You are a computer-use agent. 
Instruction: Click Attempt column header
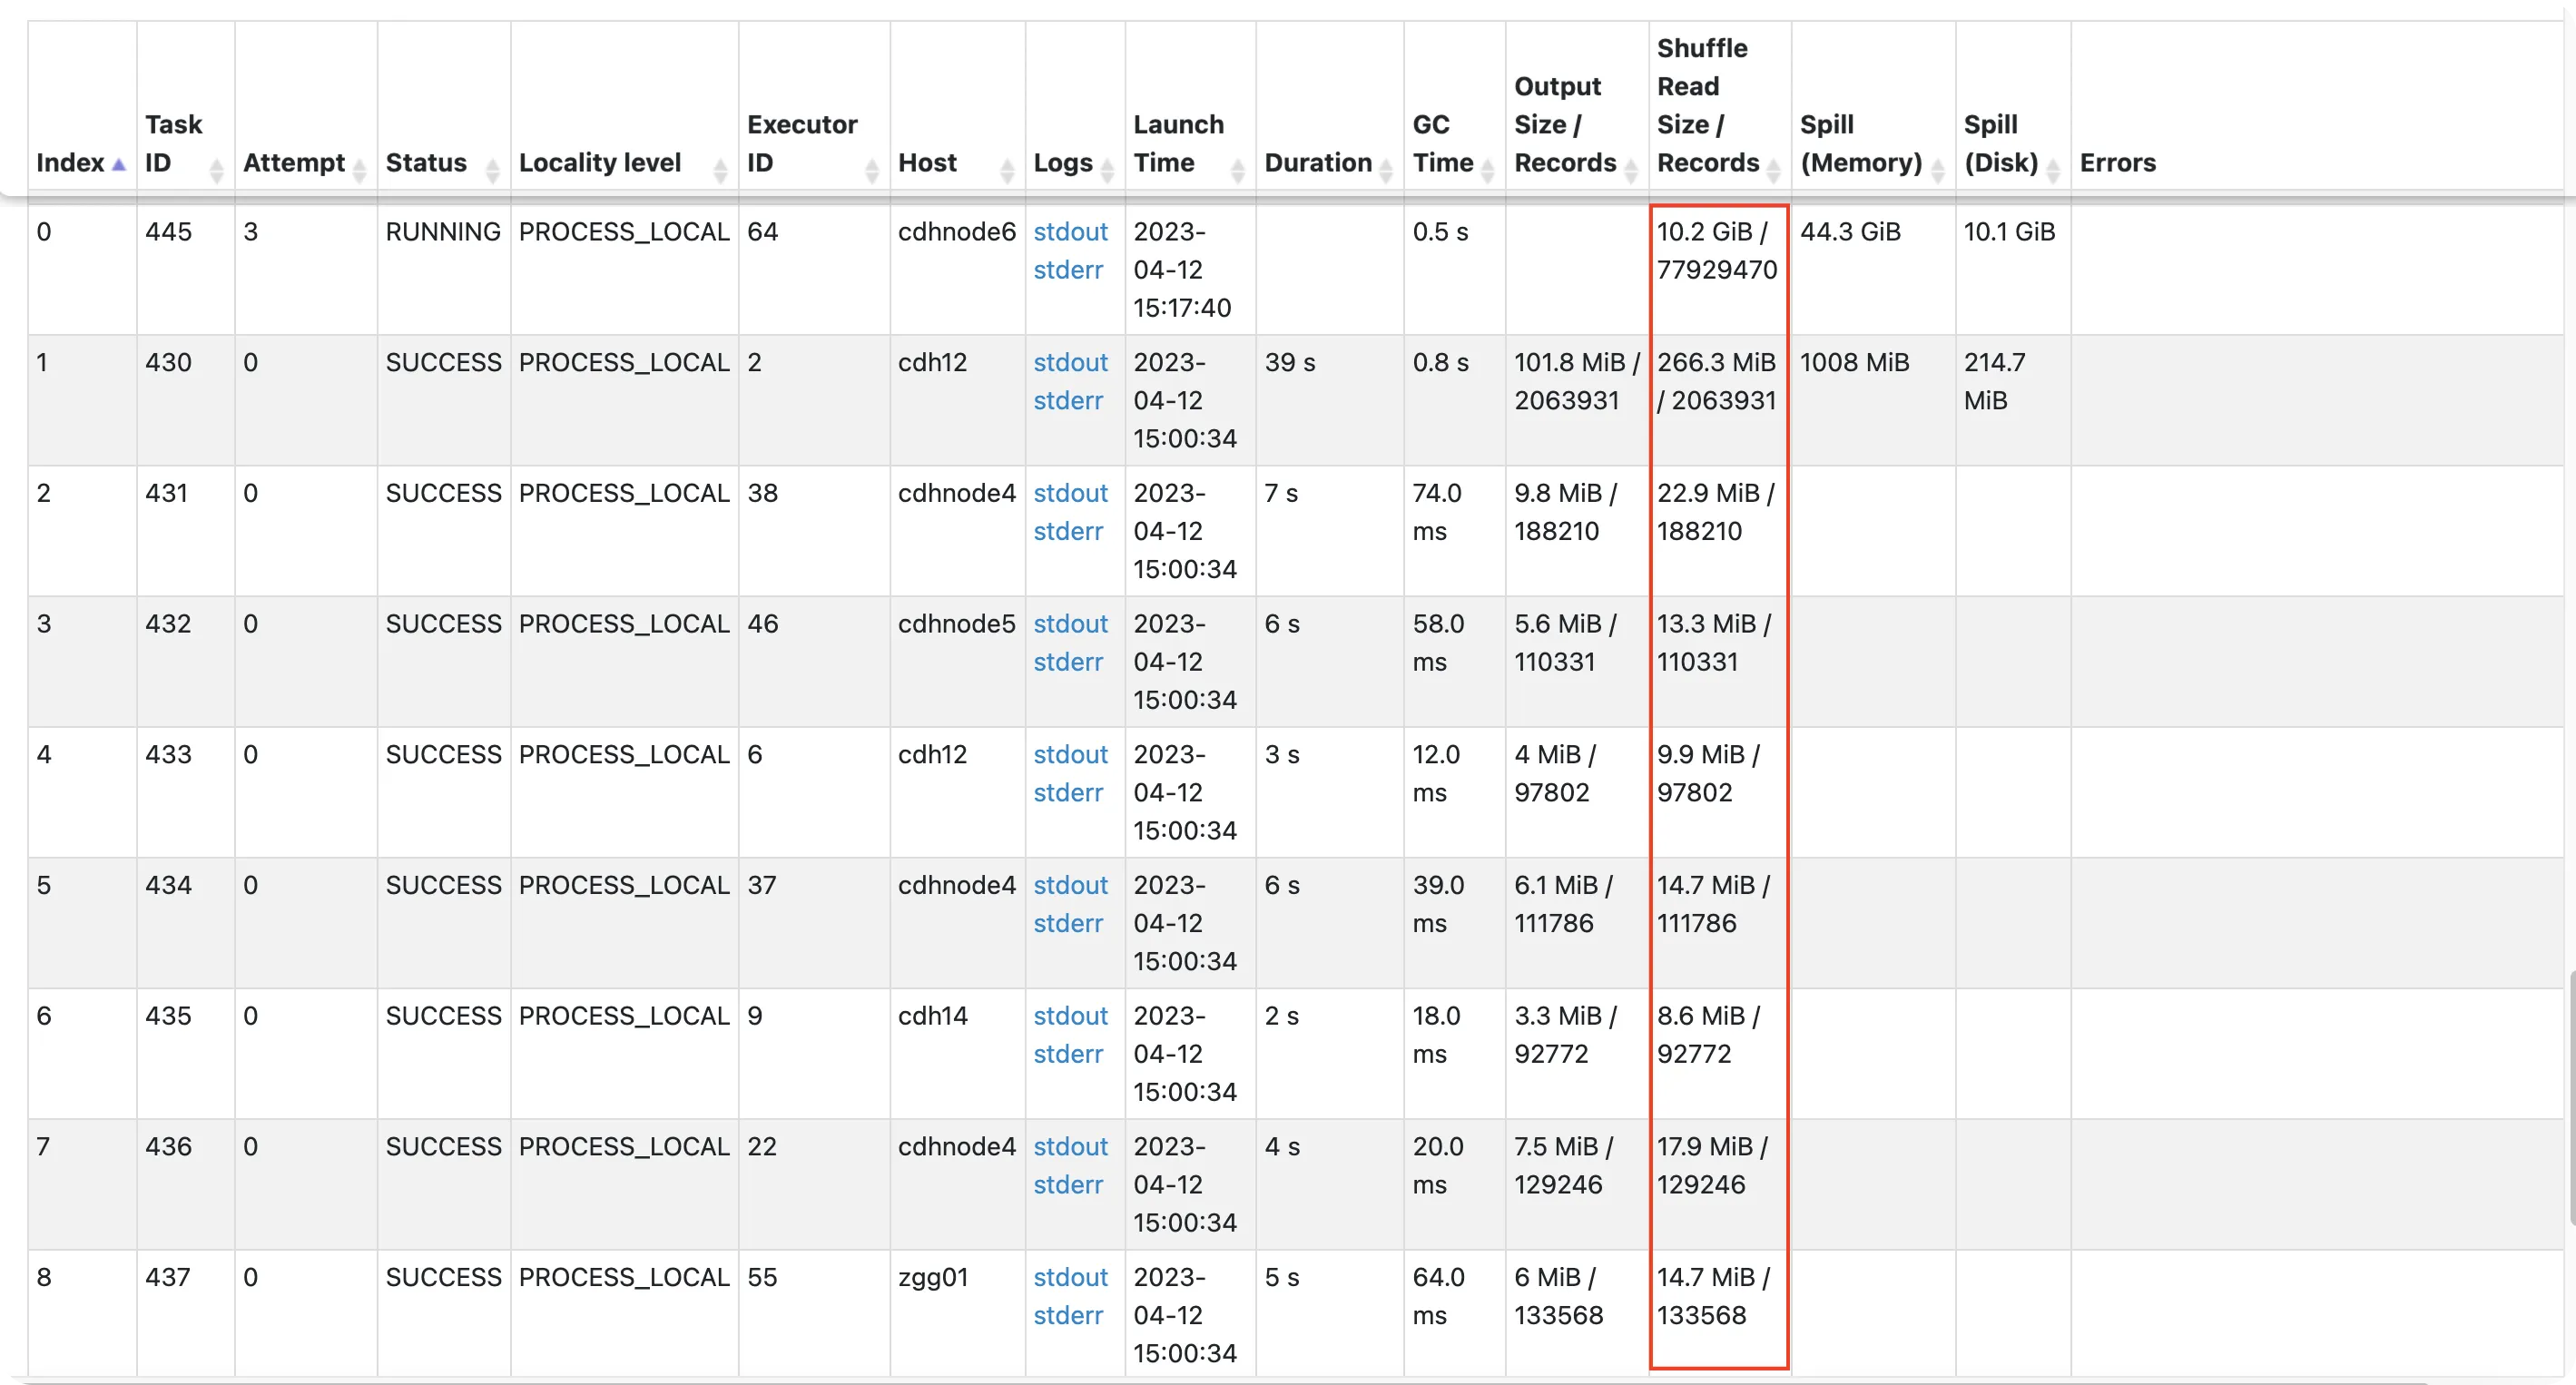(x=294, y=163)
